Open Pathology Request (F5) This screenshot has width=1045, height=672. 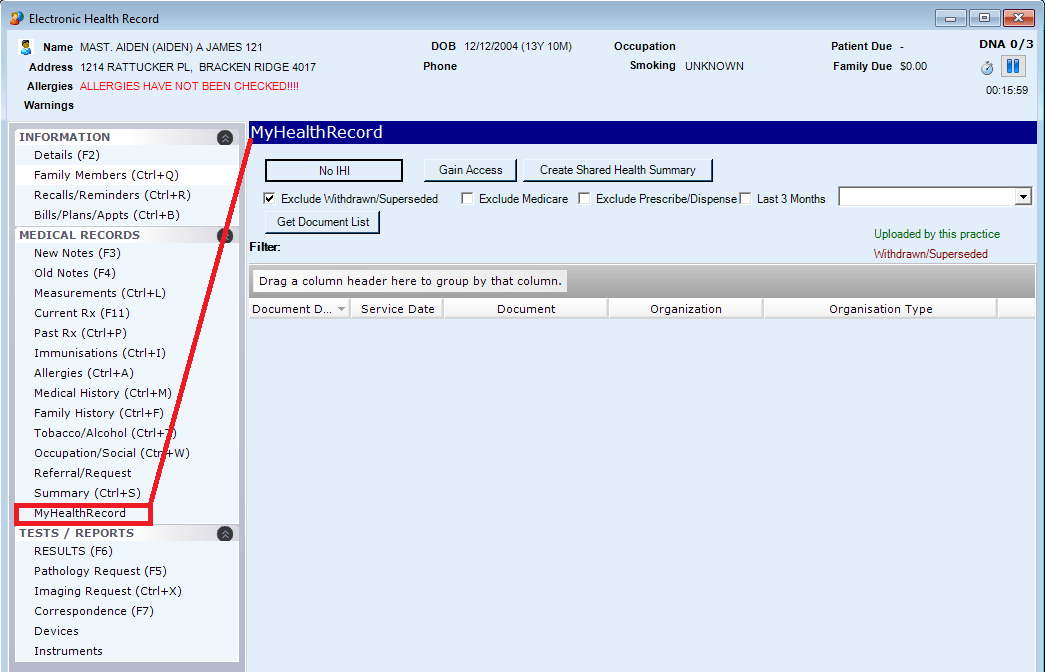click(x=100, y=571)
